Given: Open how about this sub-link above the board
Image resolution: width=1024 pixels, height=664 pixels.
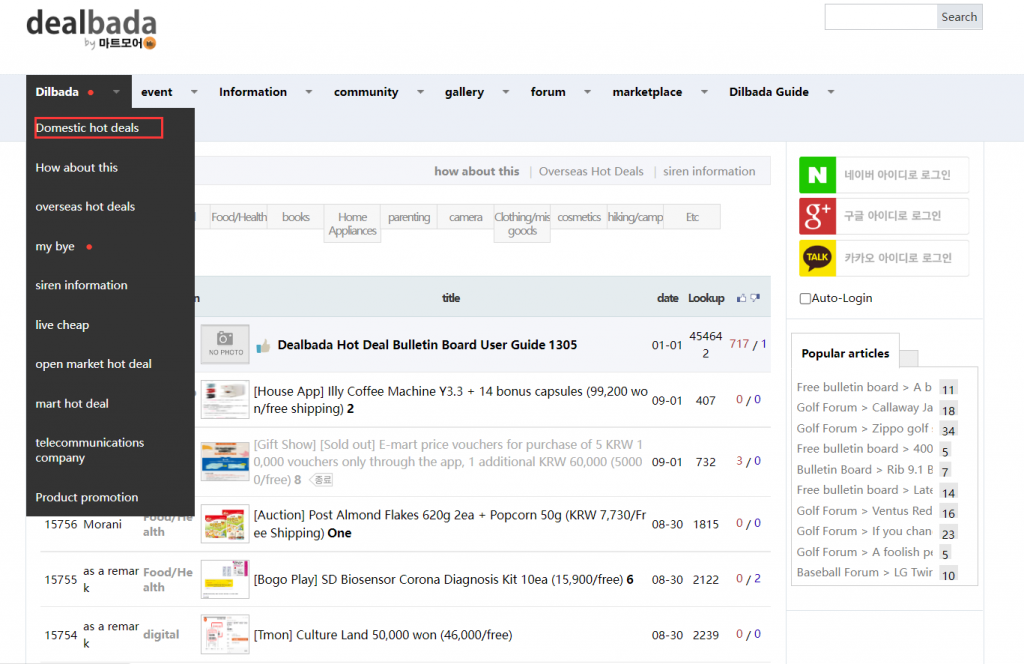Looking at the screenshot, I should coord(477,172).
